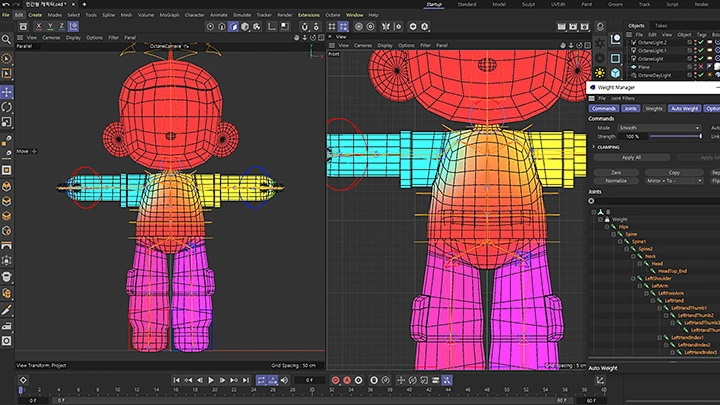720x405 pixels.
Task: Click the current frame 0 F field
Action: click(x=310, y=380)
